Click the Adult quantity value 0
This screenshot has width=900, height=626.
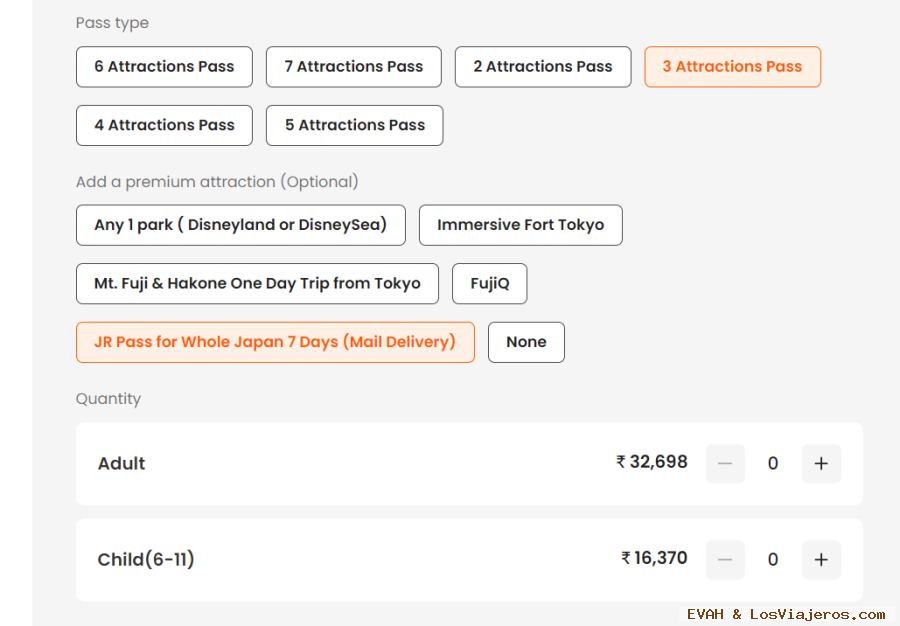tap(773, 464)
